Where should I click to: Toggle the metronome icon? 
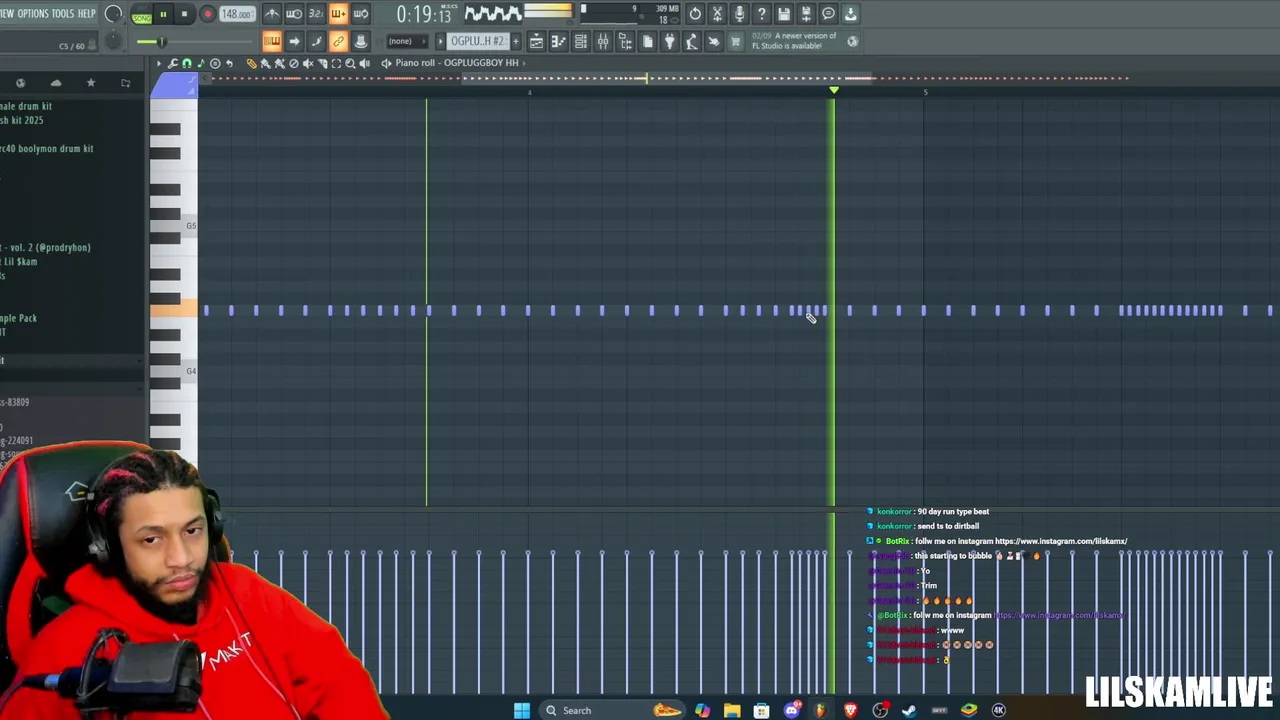coord(272,14)
